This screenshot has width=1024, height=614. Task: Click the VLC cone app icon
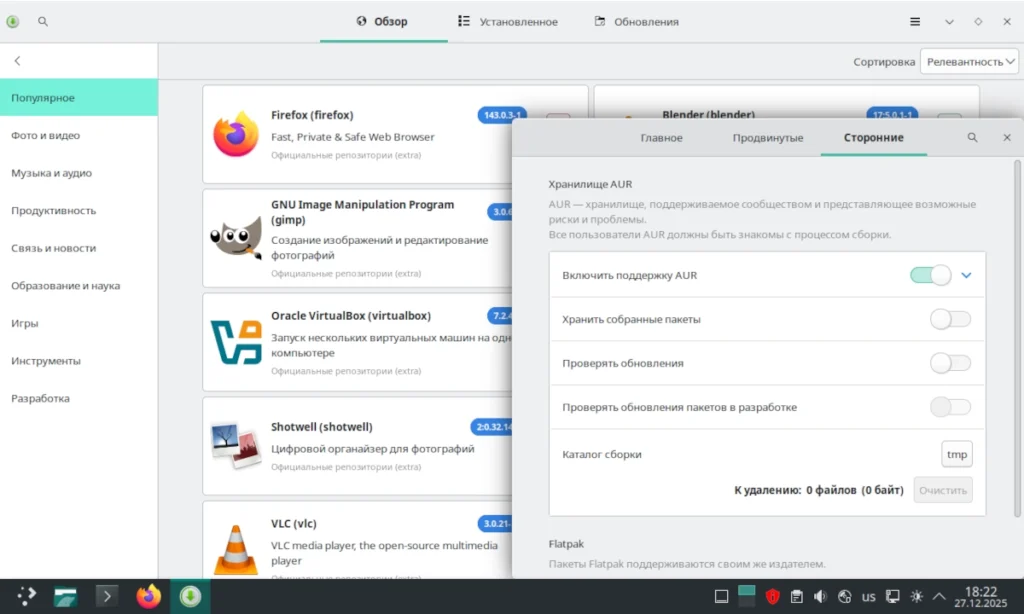[236, 549]
